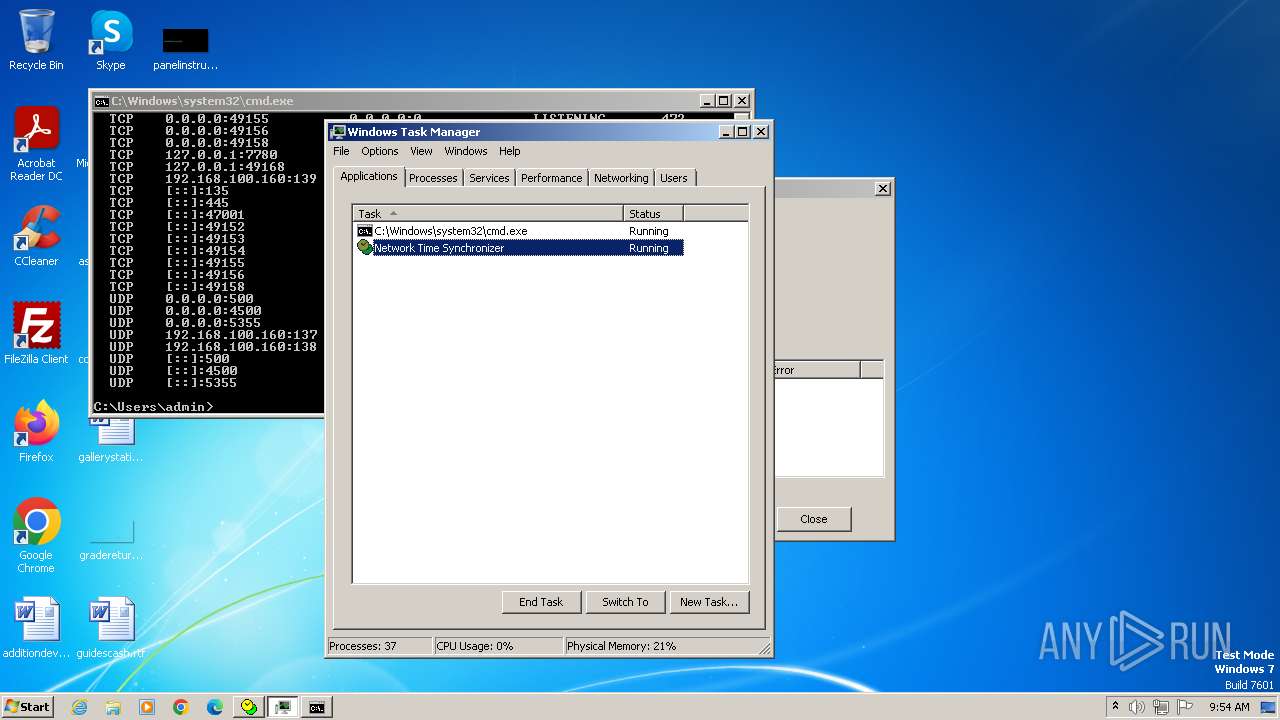The image size is (1280, 720).
Task: Switch to the Users tab
Action: pos(674,178)
